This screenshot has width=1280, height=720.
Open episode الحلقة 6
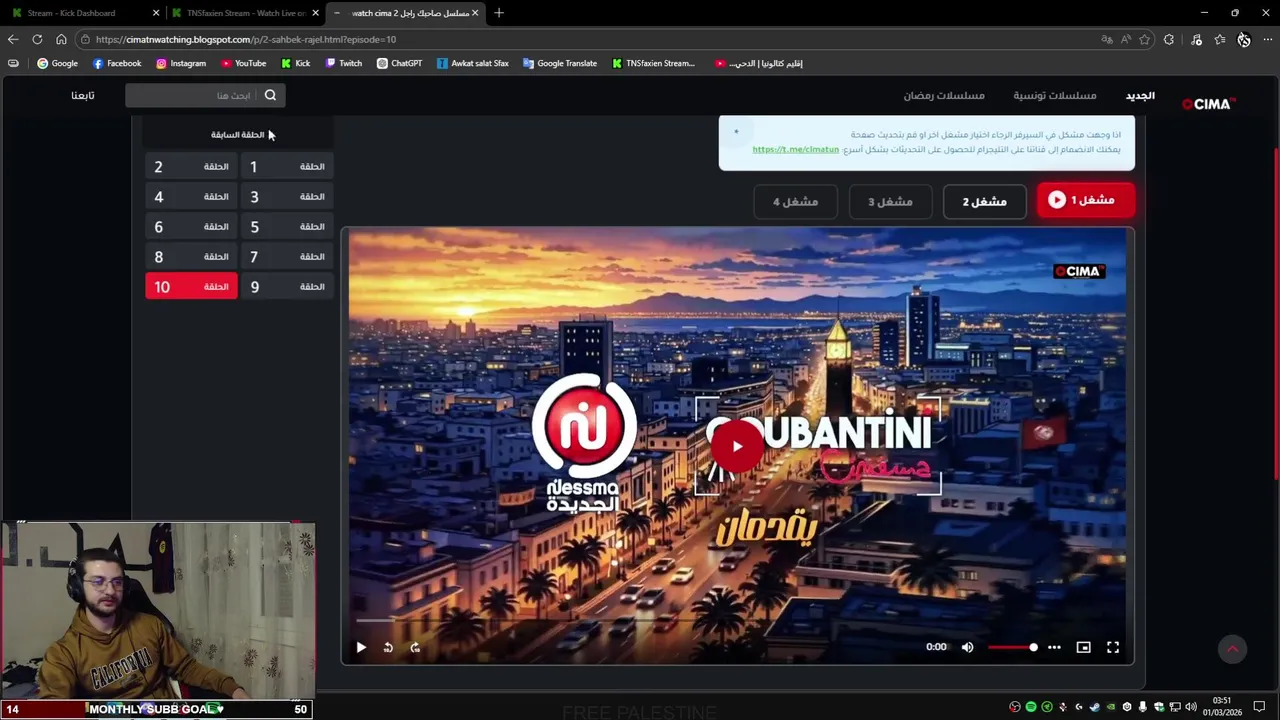191,227
